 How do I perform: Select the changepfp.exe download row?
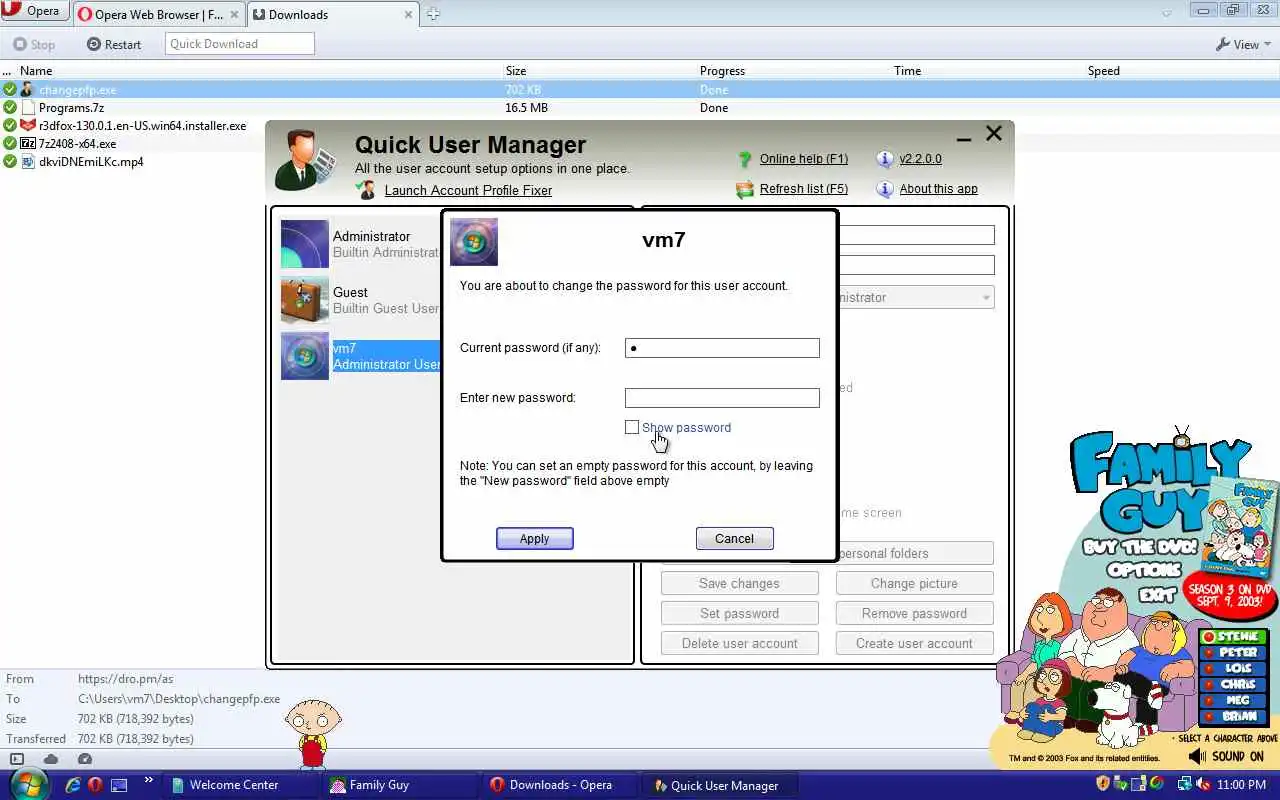[640, 90]
